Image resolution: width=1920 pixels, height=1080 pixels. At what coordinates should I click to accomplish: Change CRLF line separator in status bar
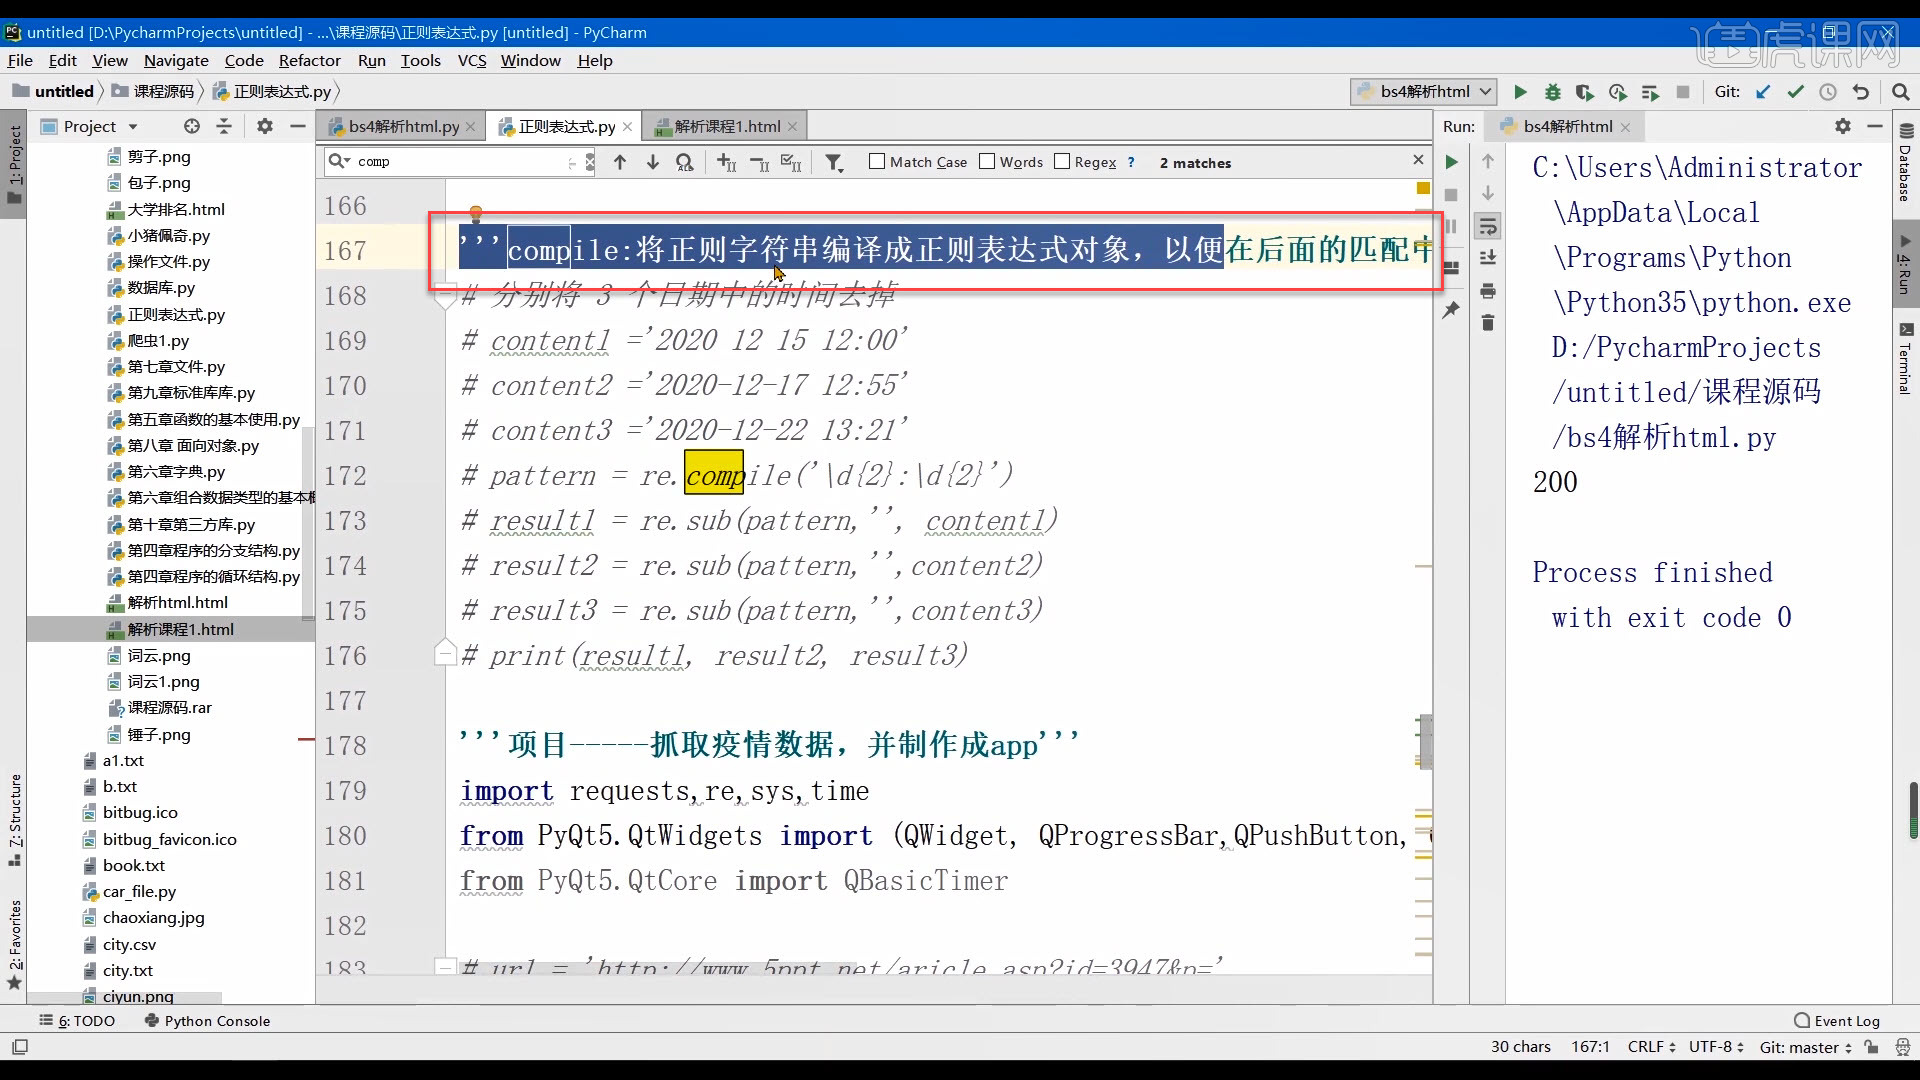click(1651, 1047)
